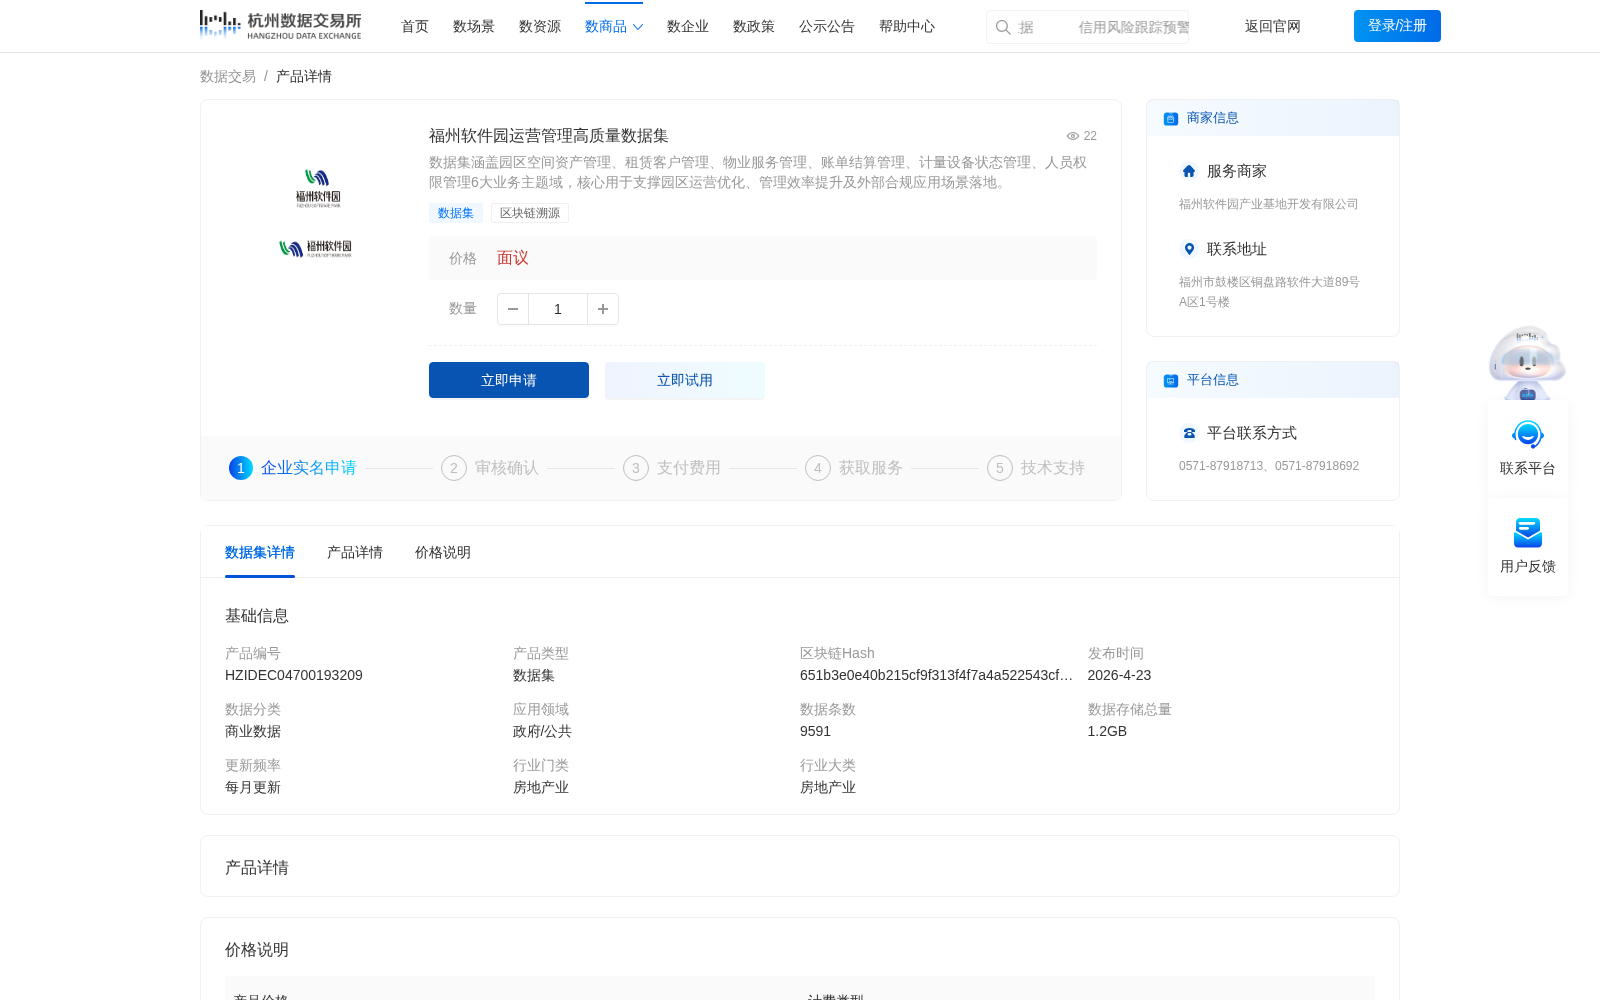This screenshot has height=1000, width=1600.
Task: Click the 立即申请 button
Action: click(x=509, y=380)
